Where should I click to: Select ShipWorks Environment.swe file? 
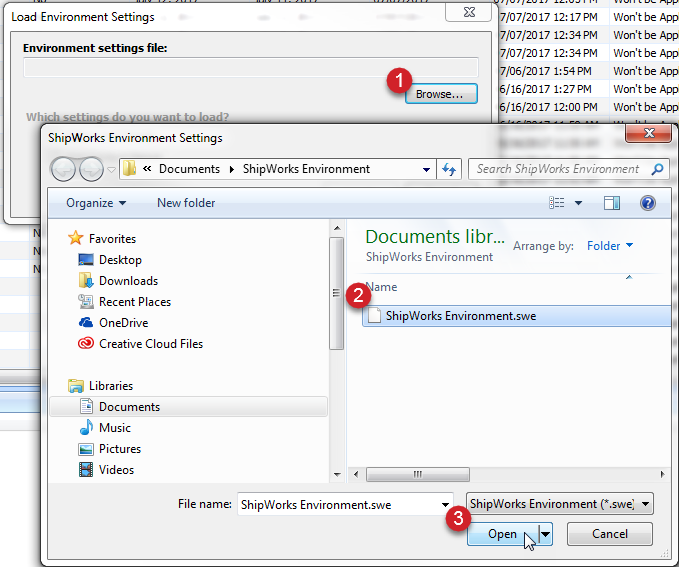click(516, 316)
